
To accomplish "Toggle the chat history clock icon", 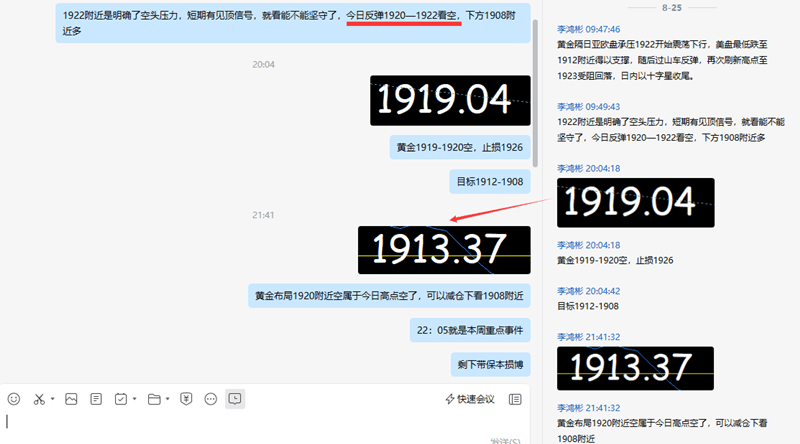I will click(x=235, y=398).
